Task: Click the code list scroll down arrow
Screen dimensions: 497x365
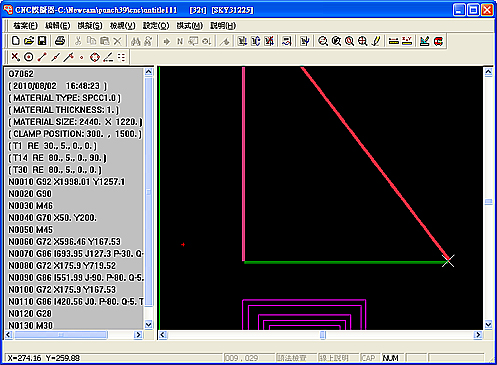Action: (x=148, y=324)
